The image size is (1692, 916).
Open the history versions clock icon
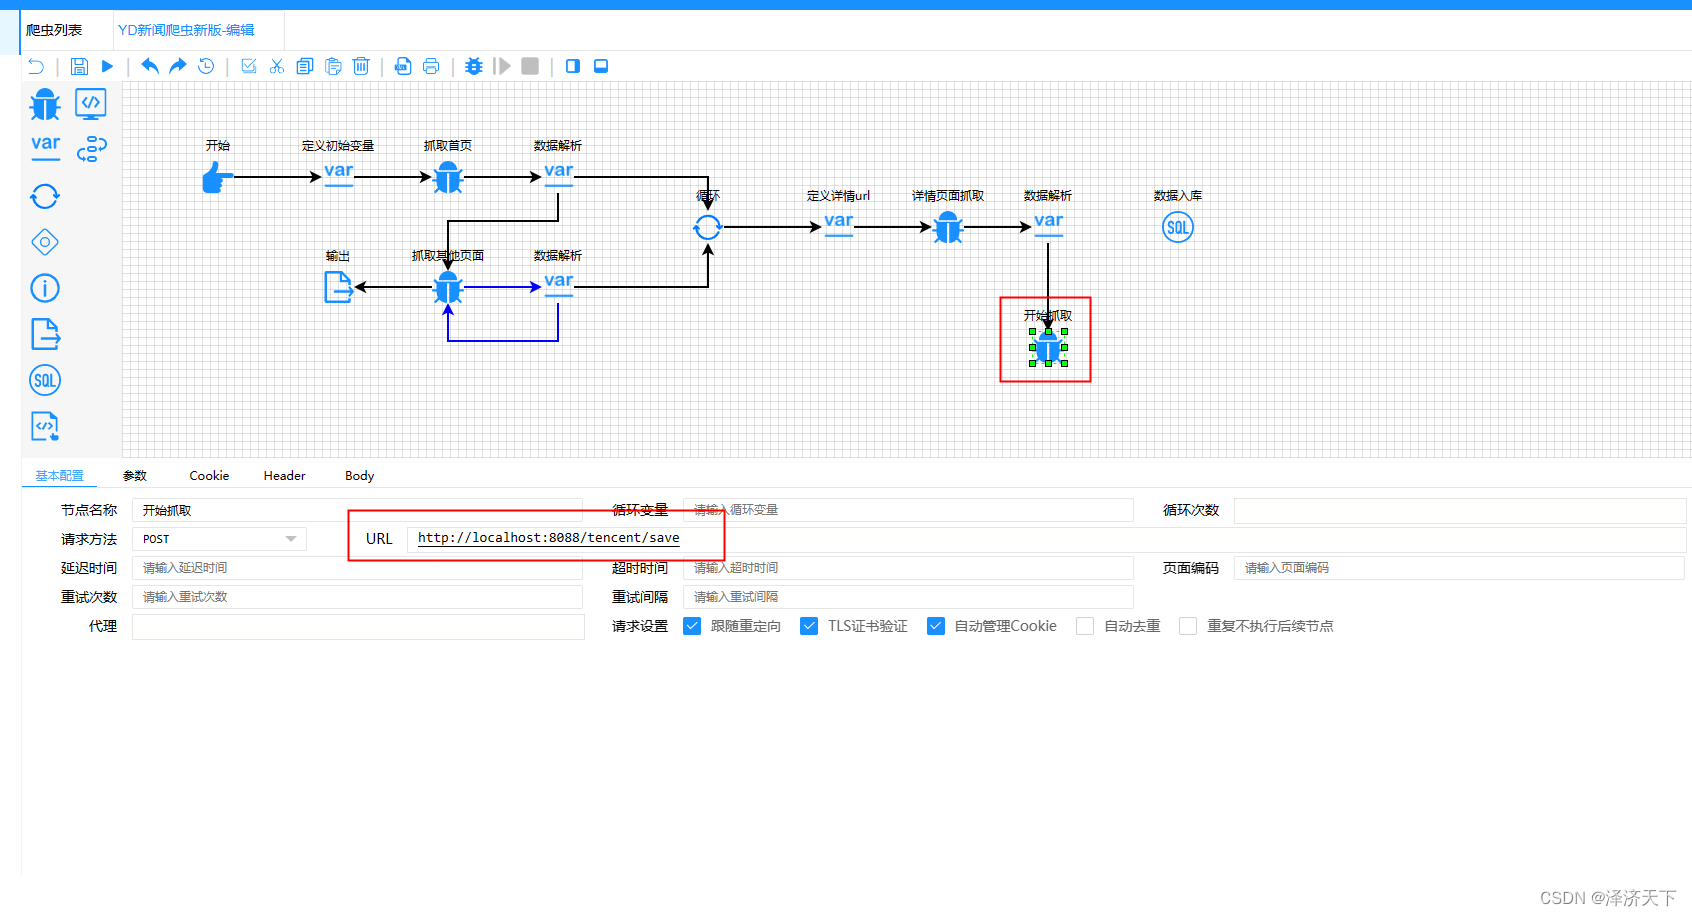tap(206, 66)
